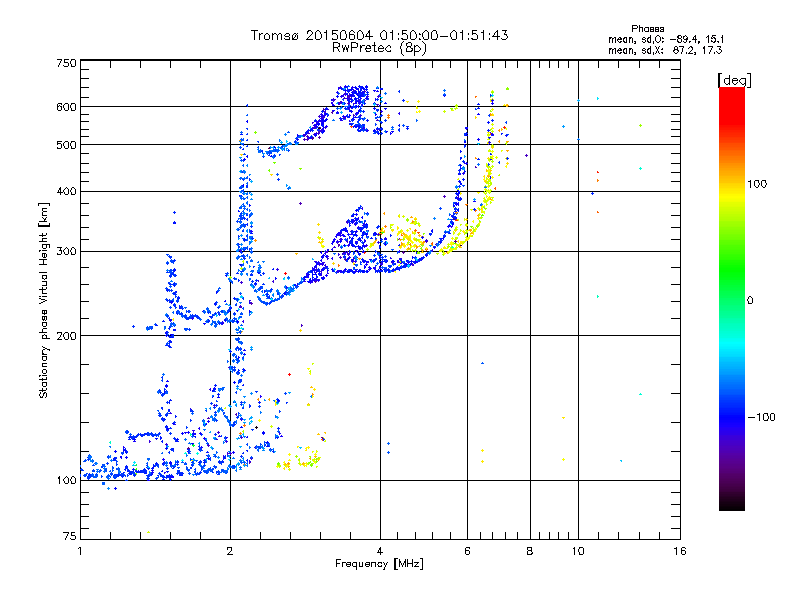Click the 'Phases' header text
Viewport: 800px width, 600px height.
pos(648,29)
